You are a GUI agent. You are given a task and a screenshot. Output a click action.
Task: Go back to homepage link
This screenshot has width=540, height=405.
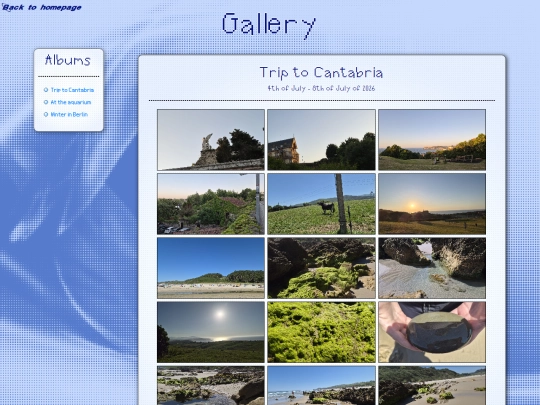(42, 7)
